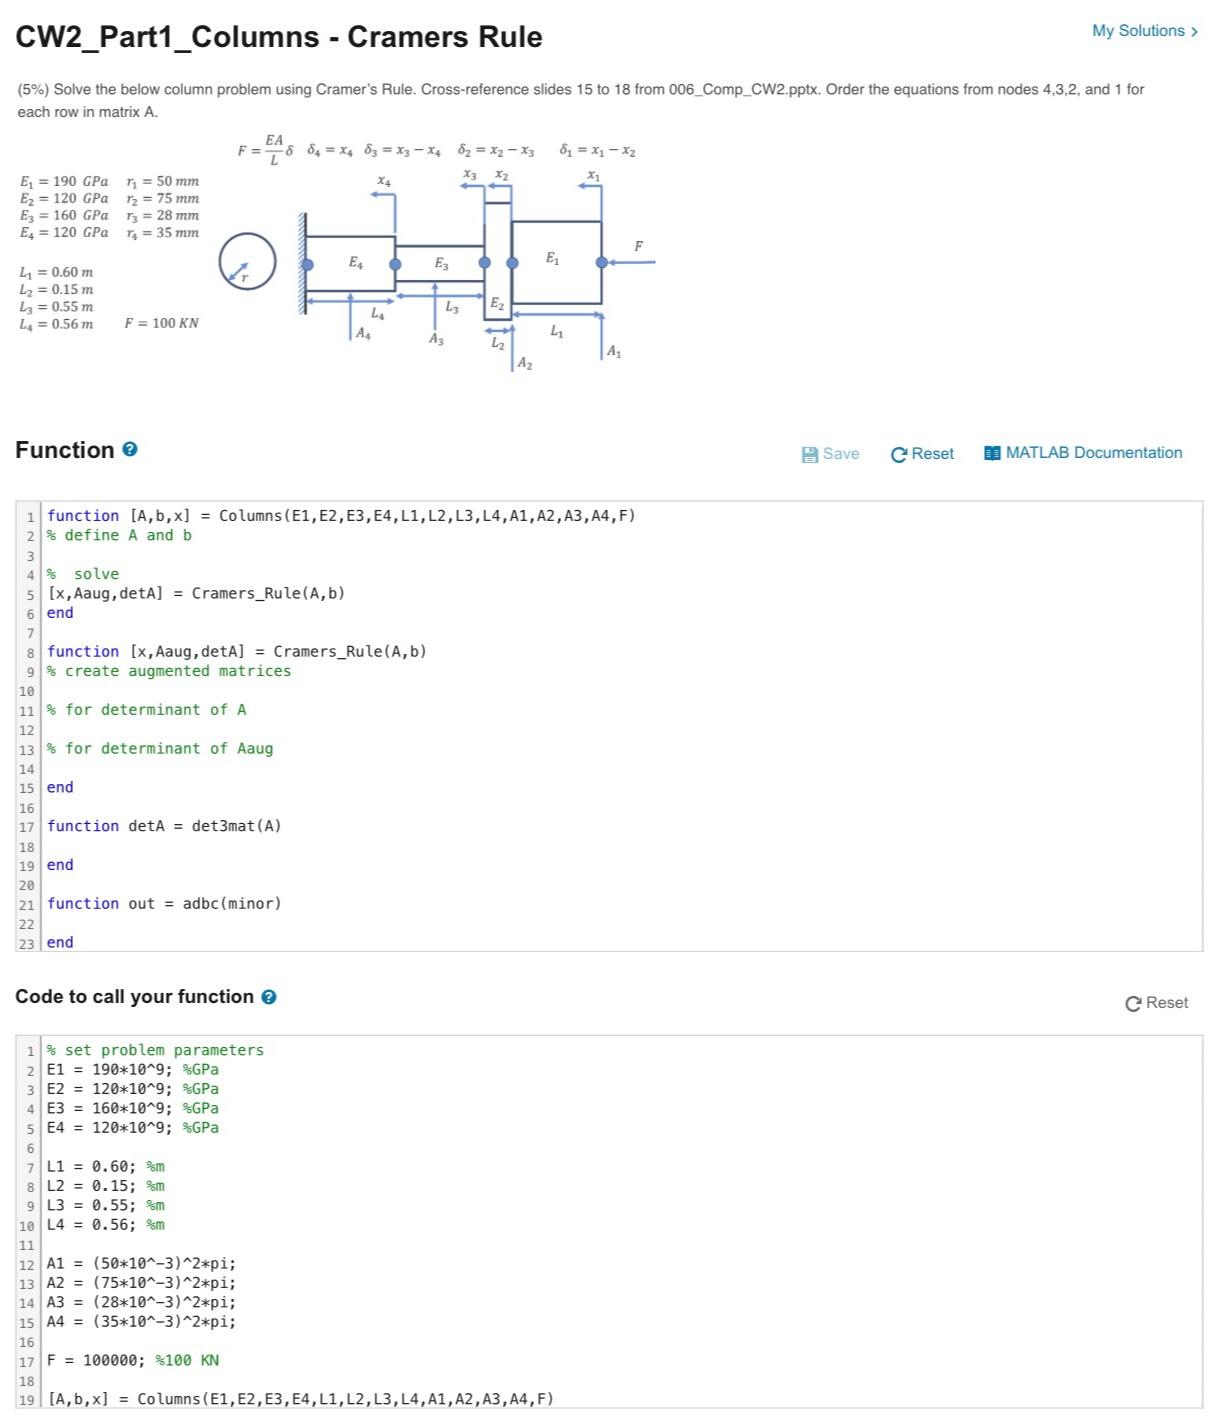Click the Reset label in the Function toolbar
The height and width of the screenshot is (1425, 1225).
click(x=932, y=453)
